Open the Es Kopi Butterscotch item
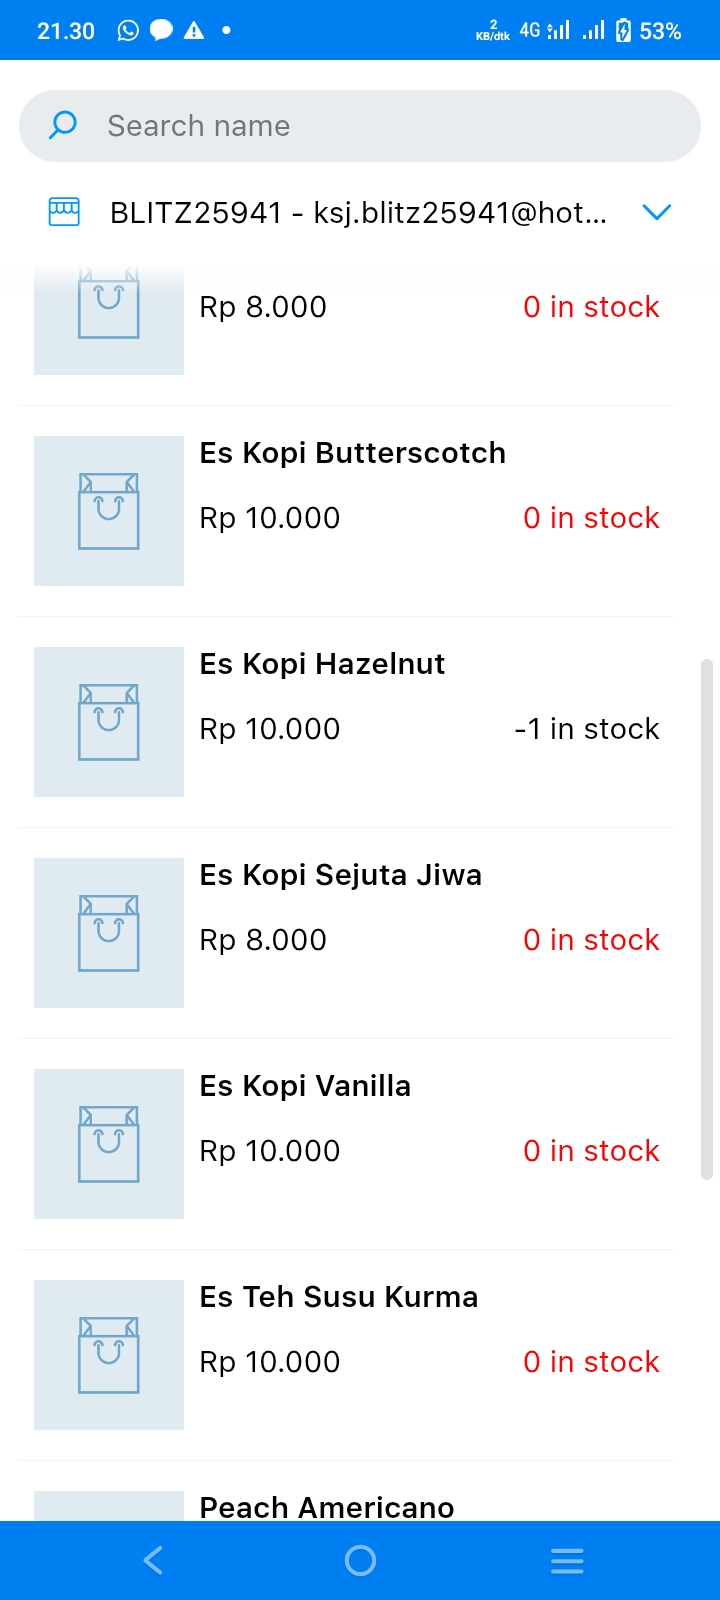The height and width of the screenshot is (1600, 720). point(352,453)
